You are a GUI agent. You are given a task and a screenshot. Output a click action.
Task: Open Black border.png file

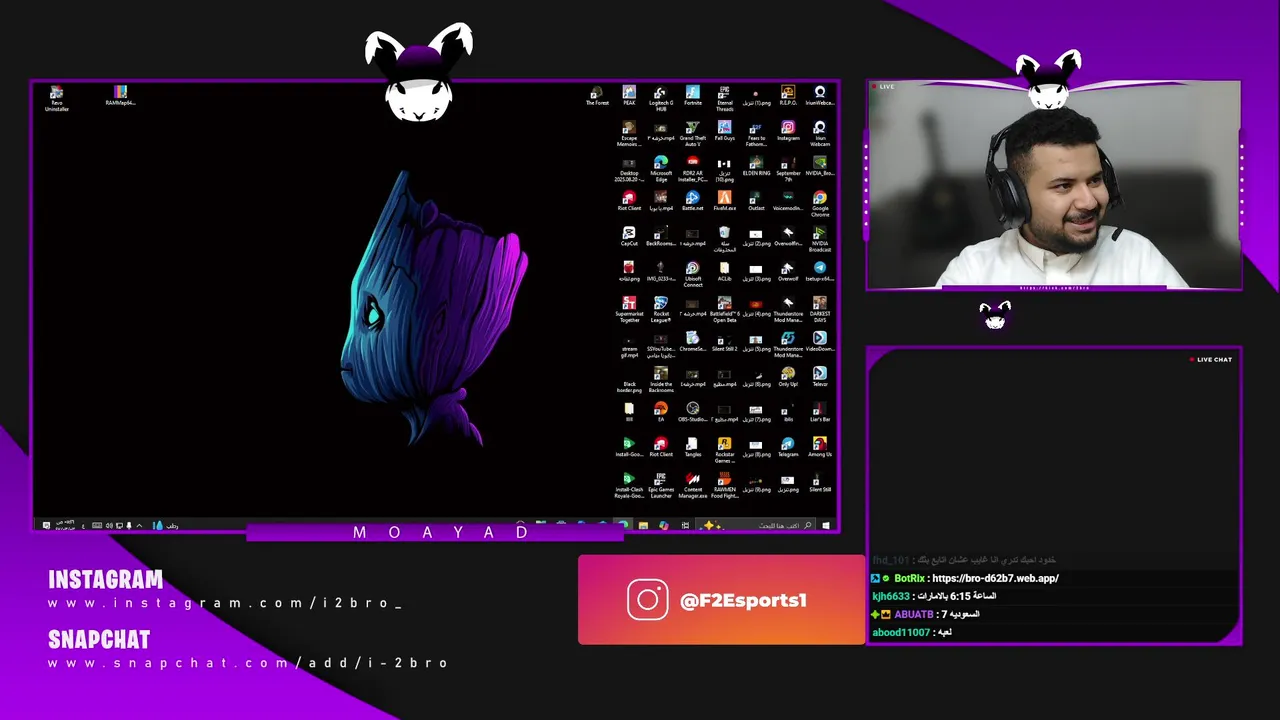coord(629,380)
